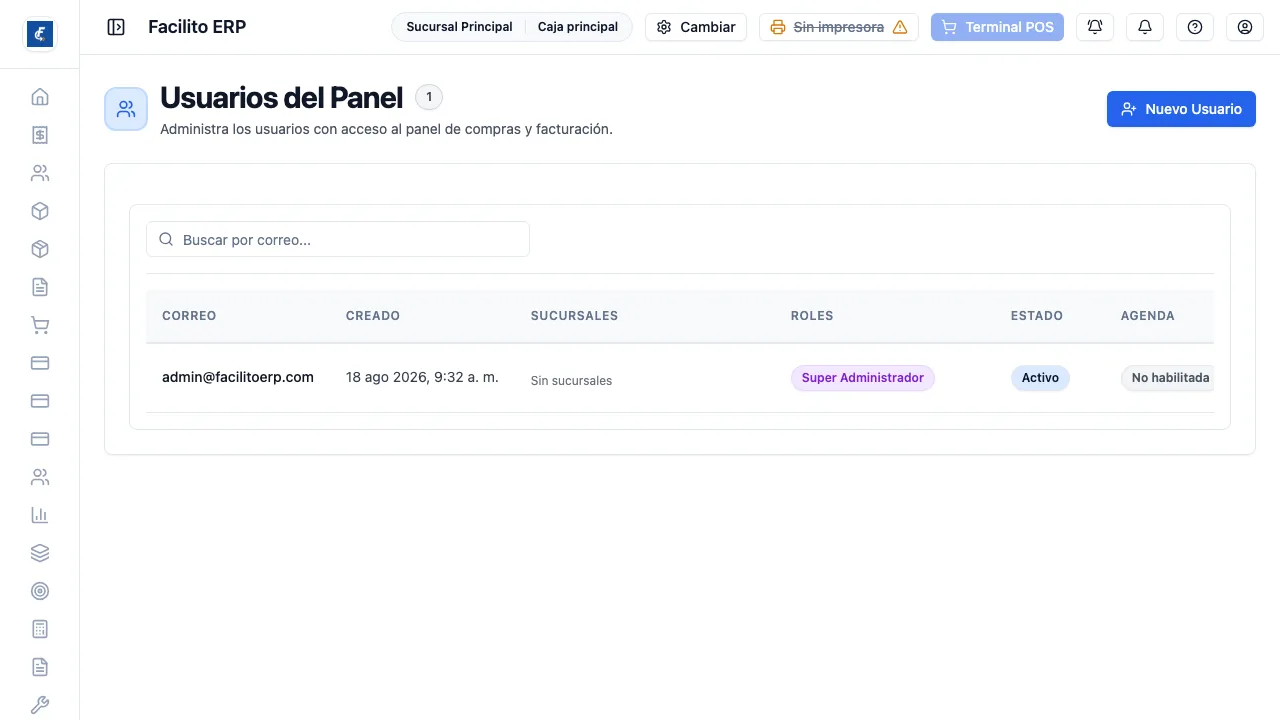This screenshot has width=1280, height=720.
Task: Click the Buscar por correo search field
Action: click(338, 240)
